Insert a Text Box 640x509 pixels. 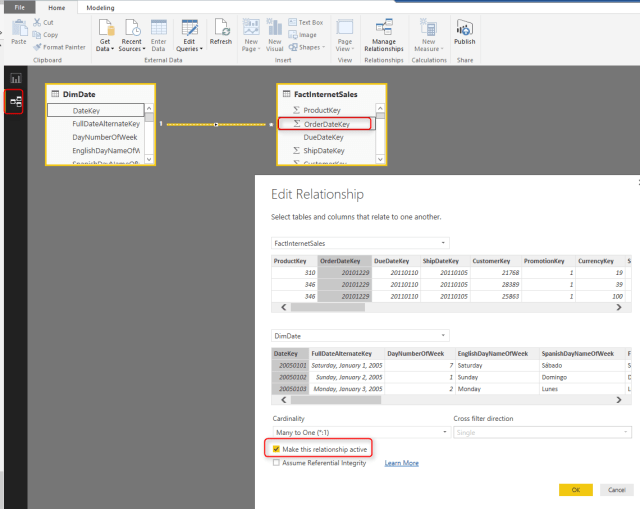pos(306,22)
